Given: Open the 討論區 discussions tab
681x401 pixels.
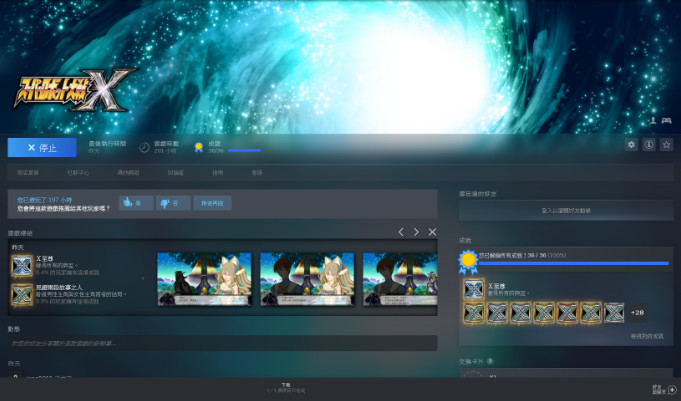Looking at the screenshot, I should [x=175, y=173].
